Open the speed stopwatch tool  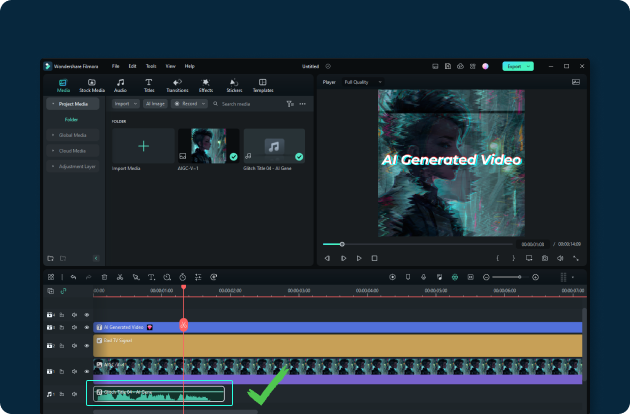coord(182,277)
